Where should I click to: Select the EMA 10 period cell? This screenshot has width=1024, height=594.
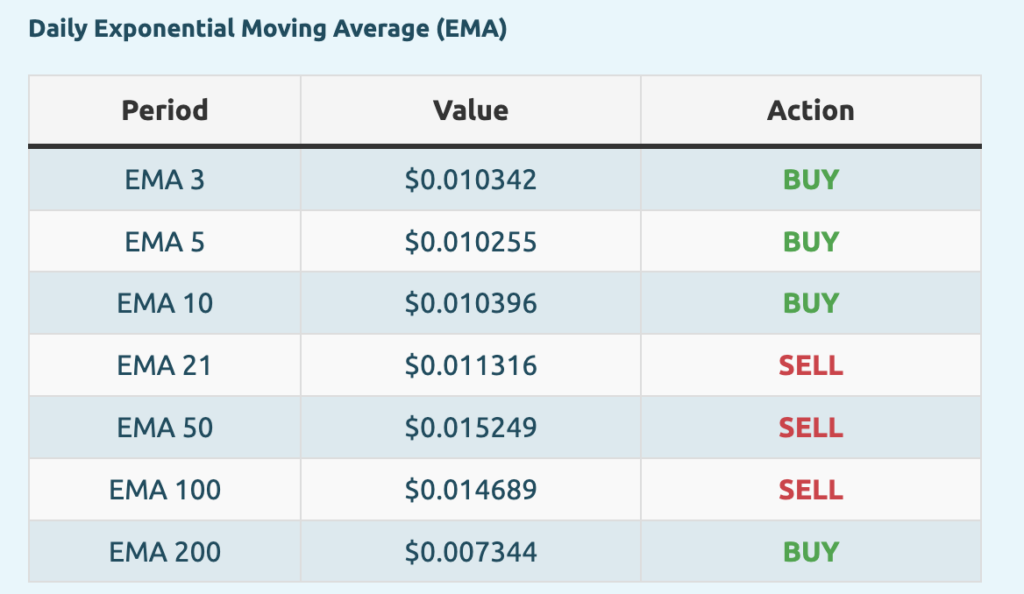click(x=165, y=304)
